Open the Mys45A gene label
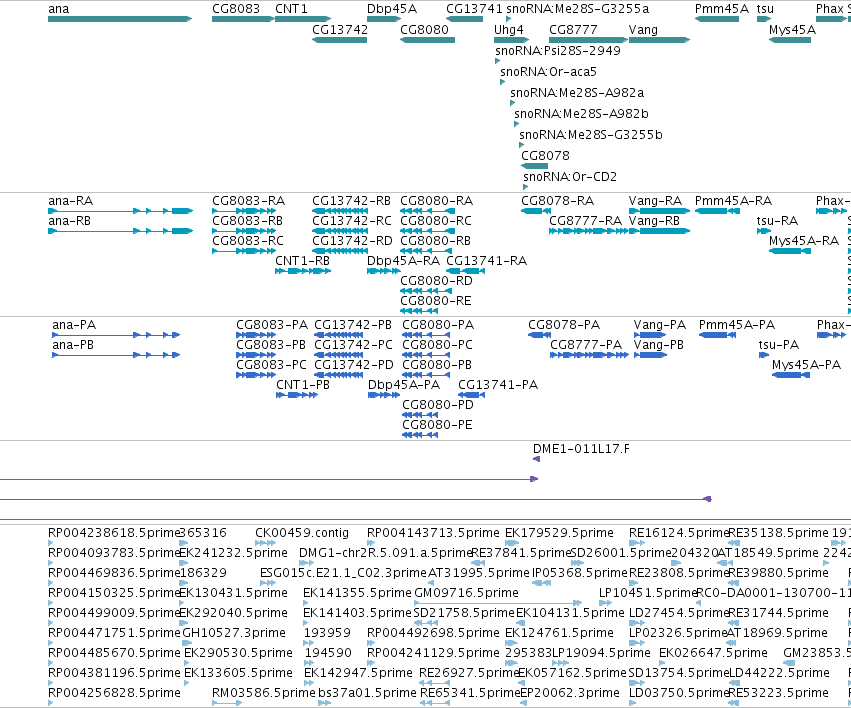This screenshot has width=851, height=708. (792, 30)
